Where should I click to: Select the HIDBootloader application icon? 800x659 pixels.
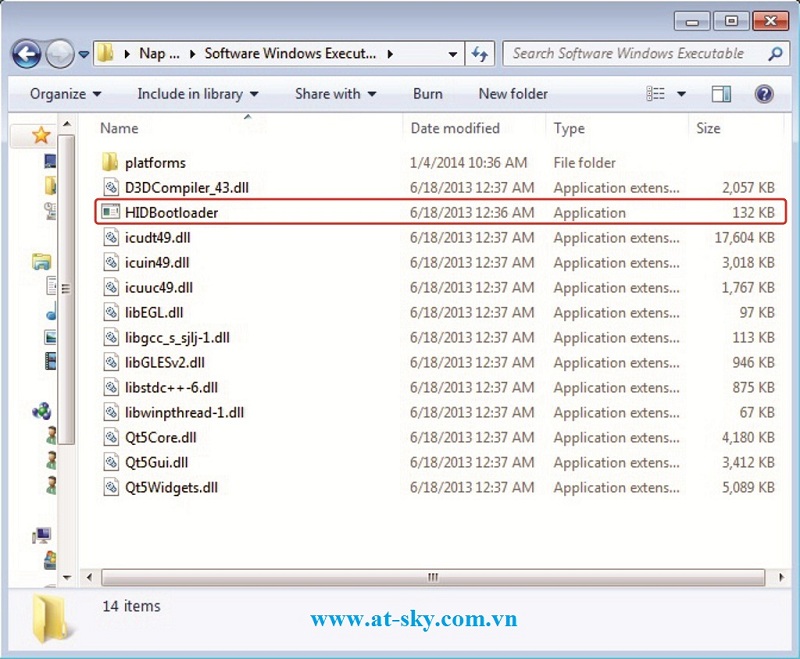pyautogui.click(x=110, y=212)
